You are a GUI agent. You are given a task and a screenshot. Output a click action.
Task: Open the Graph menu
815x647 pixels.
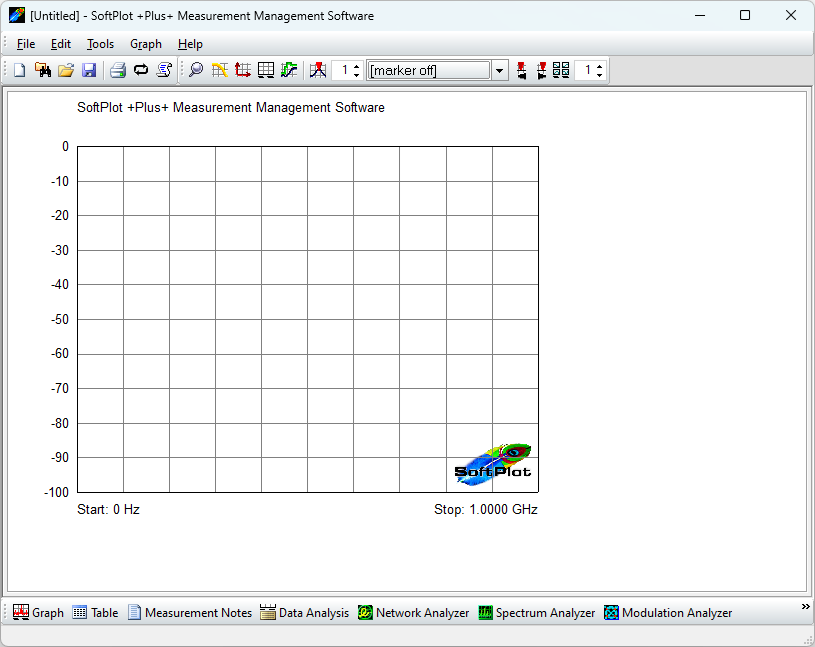[x=146, y=44]
